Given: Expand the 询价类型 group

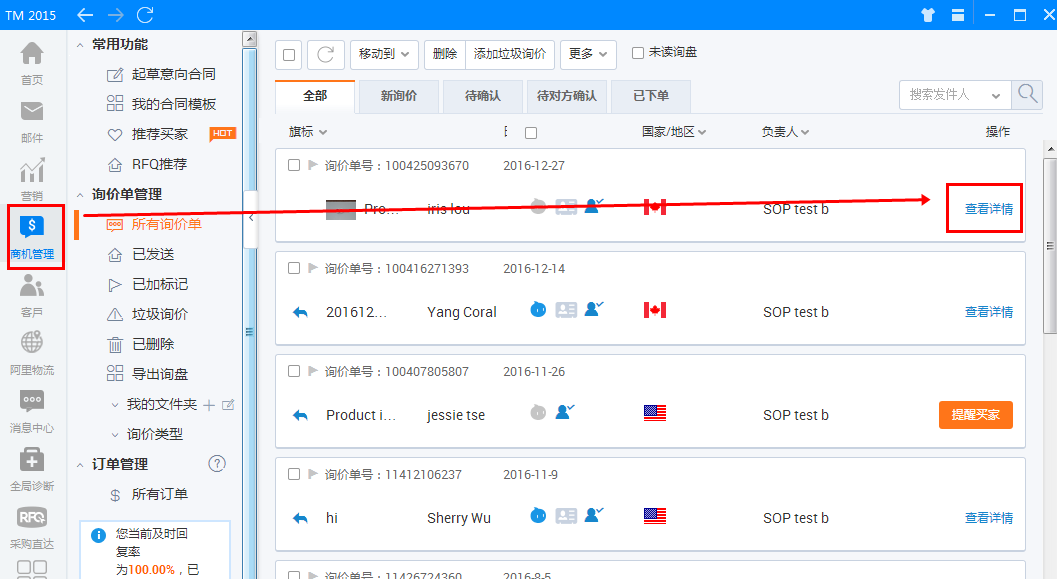Looking at the screenshot, I should coord(115,435).
